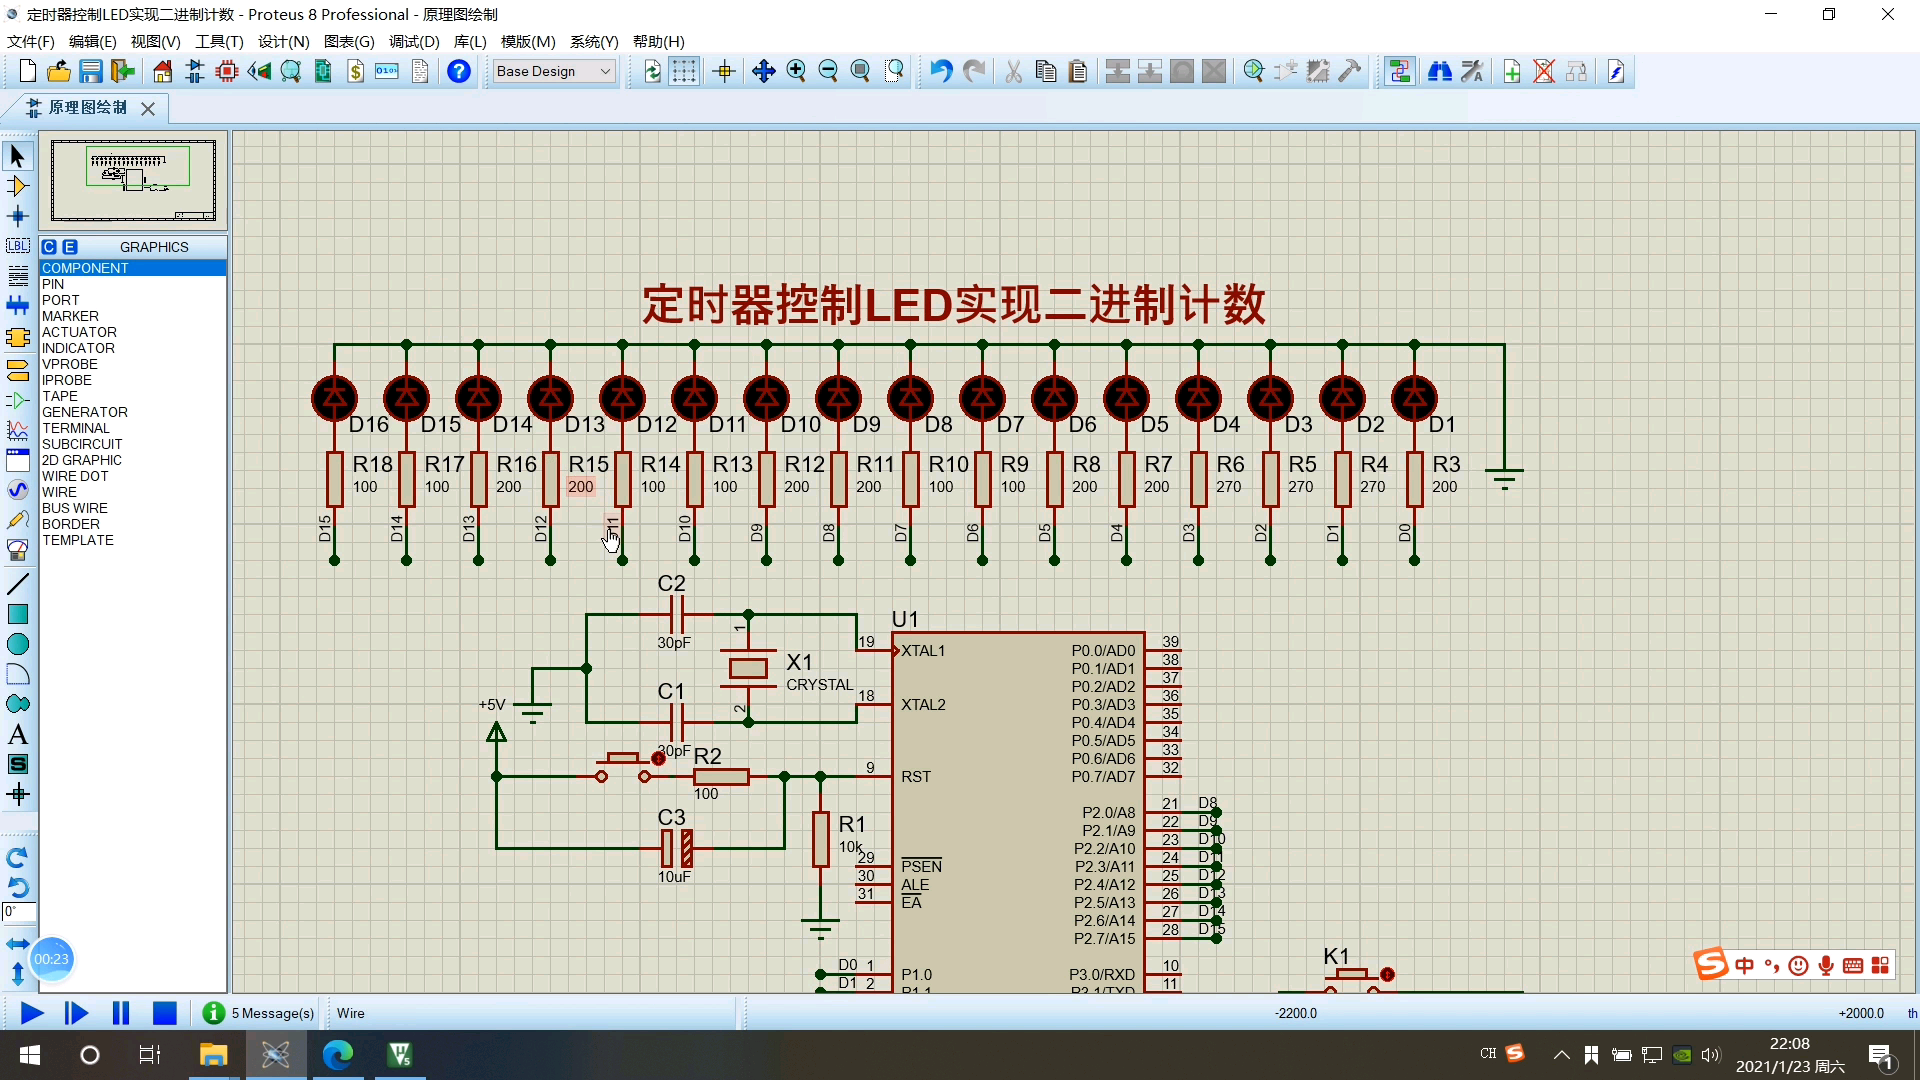Click the schematic overview thumbnail

[x=133, y=181]
